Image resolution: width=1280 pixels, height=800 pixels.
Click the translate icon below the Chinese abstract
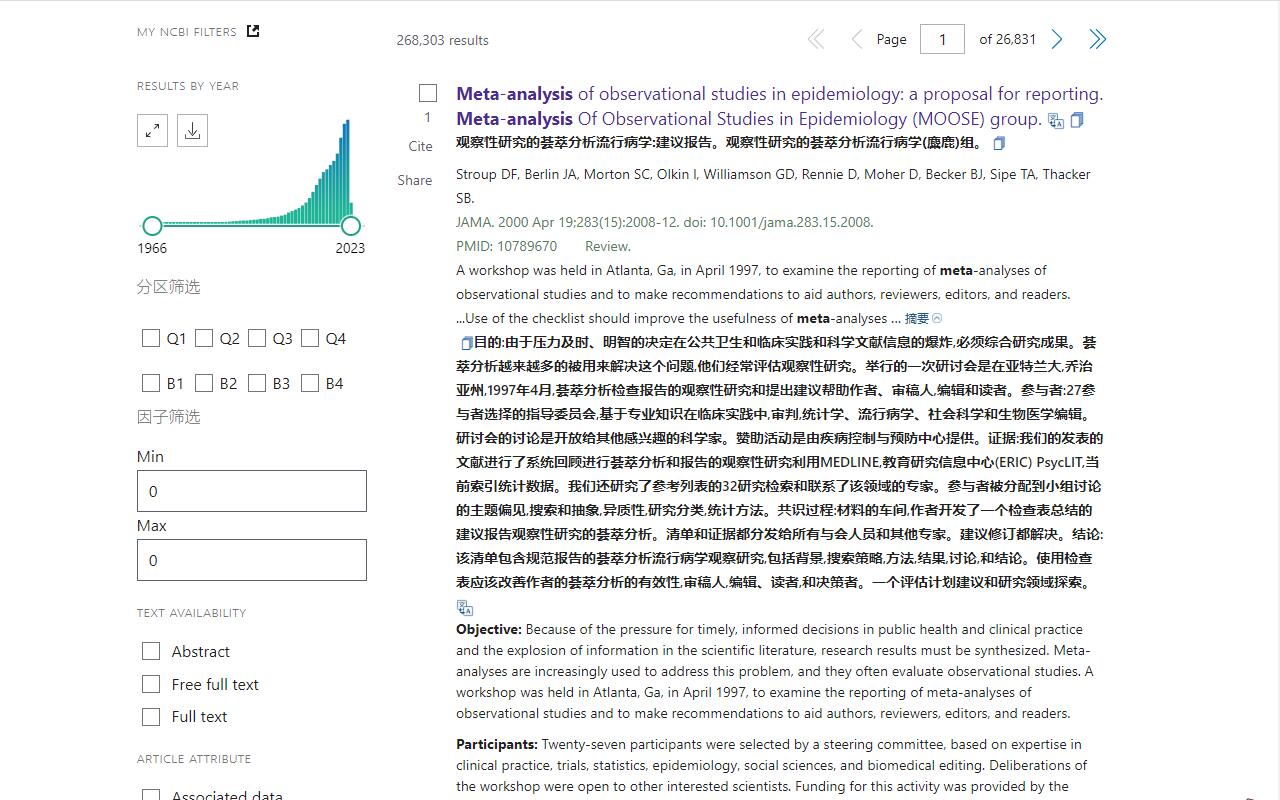tap(464, 606)
